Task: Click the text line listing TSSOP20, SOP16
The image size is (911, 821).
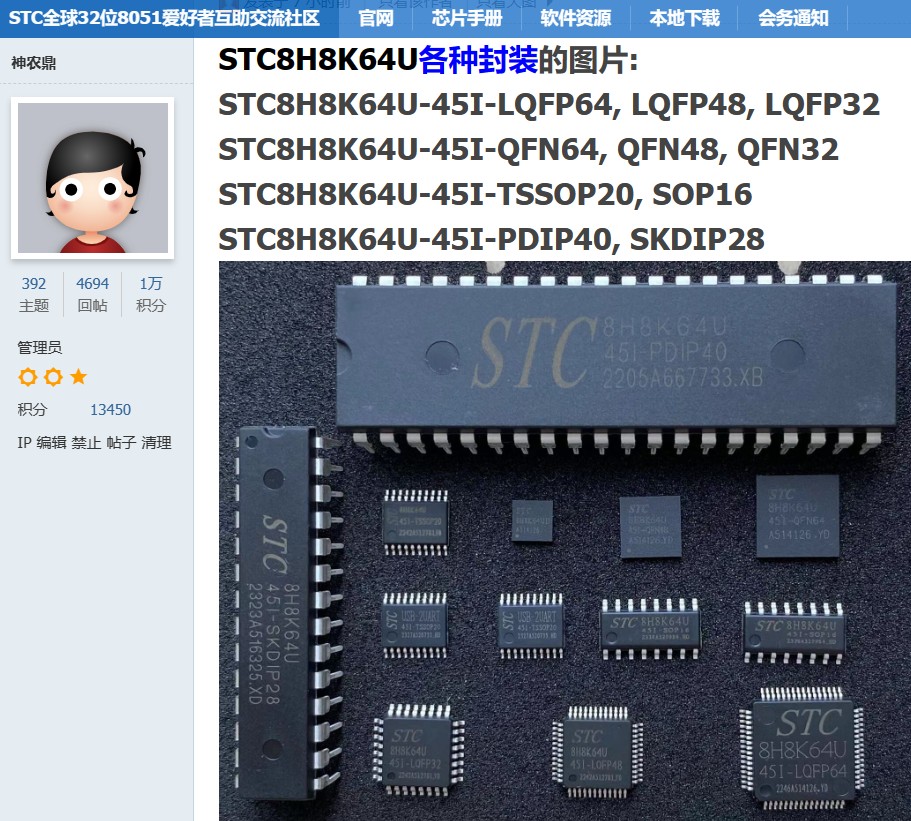Action: [485, 194]
